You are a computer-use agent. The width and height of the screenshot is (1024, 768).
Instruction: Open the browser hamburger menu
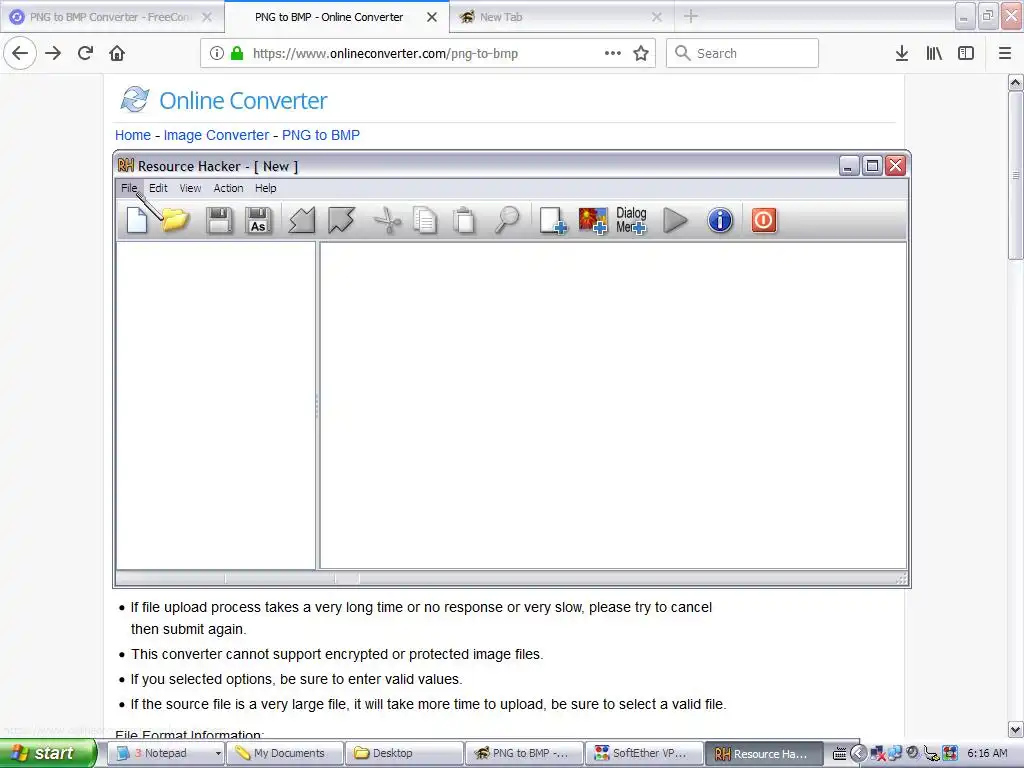coord(1004,53)
